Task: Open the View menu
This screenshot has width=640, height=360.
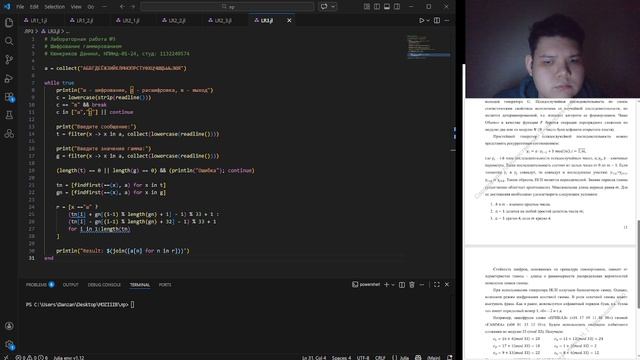Action: (x=76, y=7)
